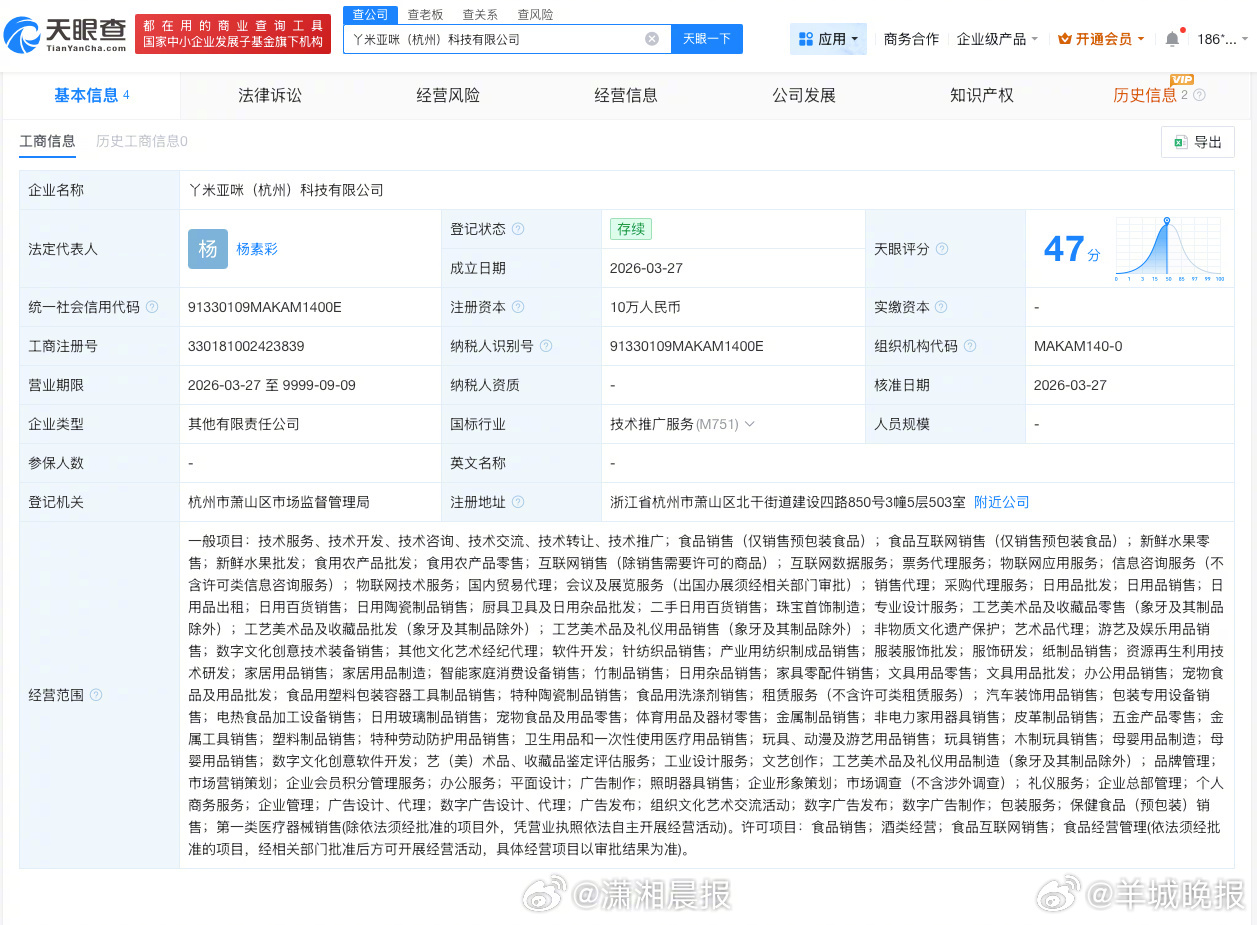Expand the account 186* dropdown
This screenshot has height=925, width=1257.
pos(1222,39)
